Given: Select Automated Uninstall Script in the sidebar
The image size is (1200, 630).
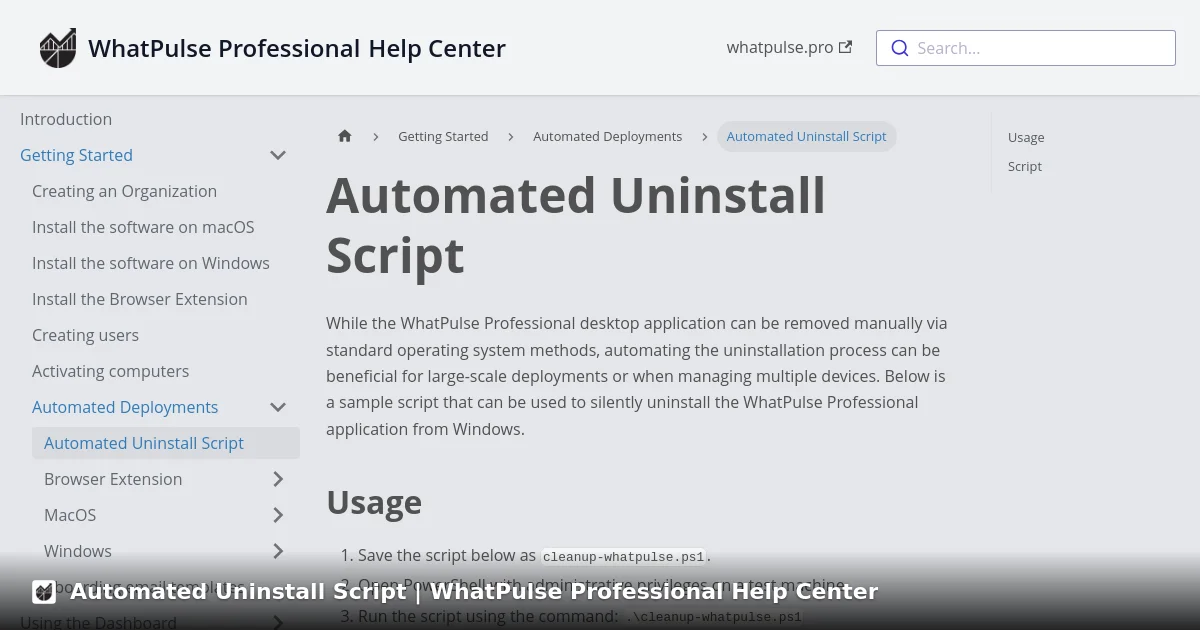Looking at the screenshot, I should [166, 443].
